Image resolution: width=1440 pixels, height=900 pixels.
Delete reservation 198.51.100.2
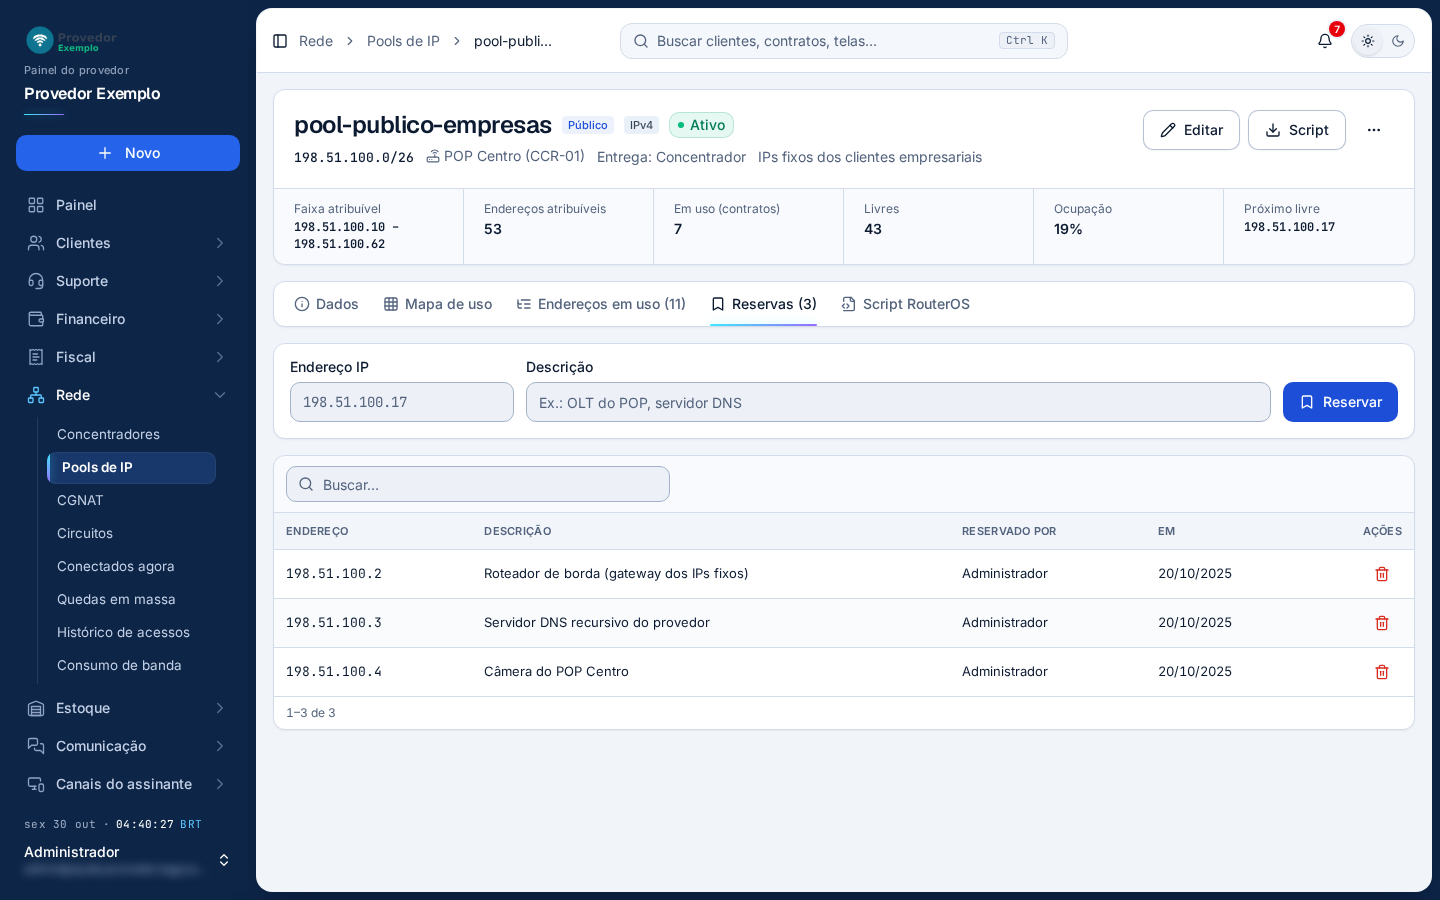tap(1382, 574)
